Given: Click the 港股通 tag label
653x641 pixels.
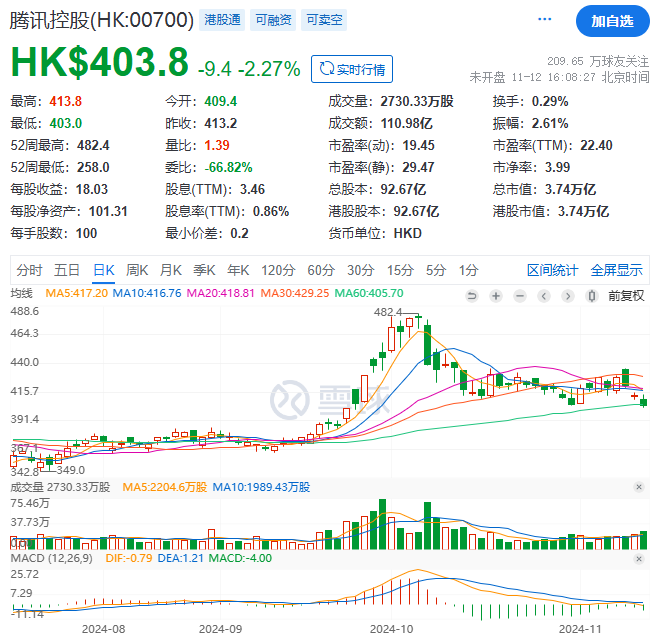Looking at the screenshot, I should [x=222, y=20].
